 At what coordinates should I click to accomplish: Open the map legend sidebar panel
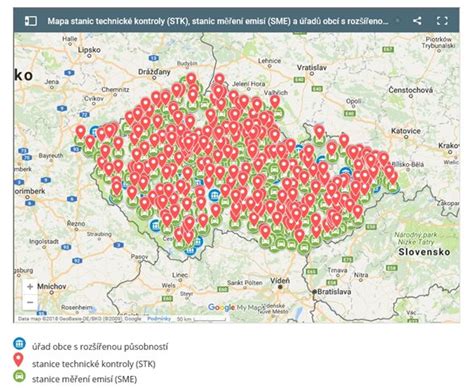click(30, 21)
